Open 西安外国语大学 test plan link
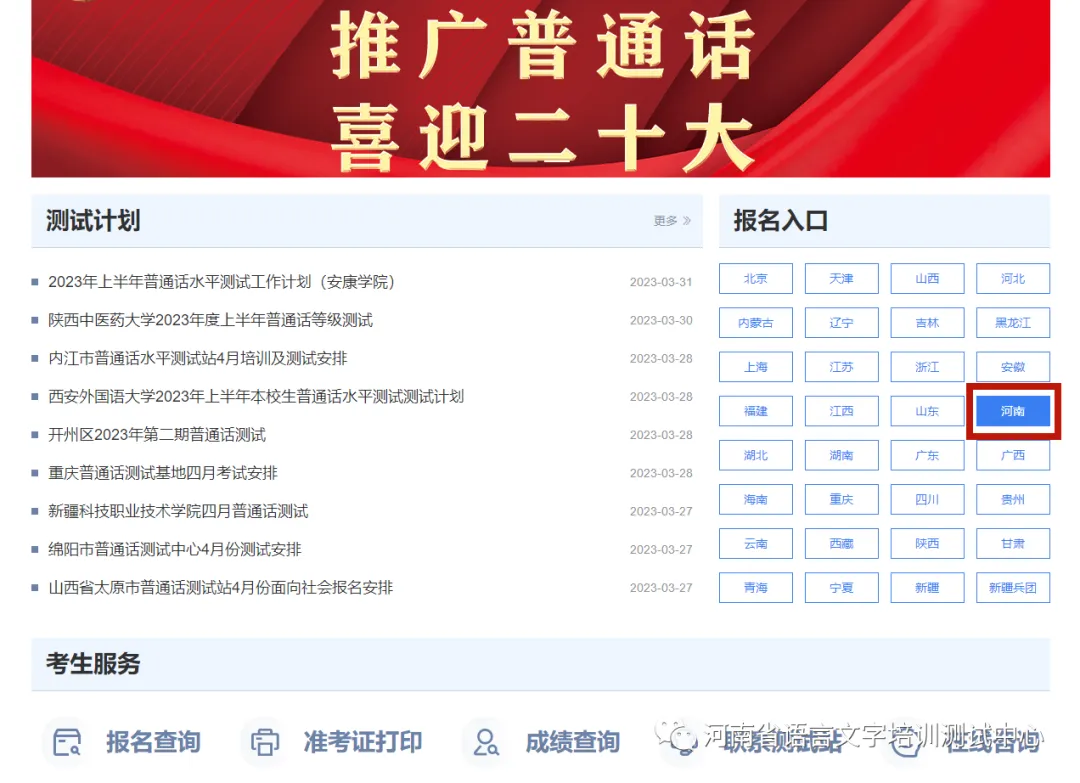 [x=256, y=397]
